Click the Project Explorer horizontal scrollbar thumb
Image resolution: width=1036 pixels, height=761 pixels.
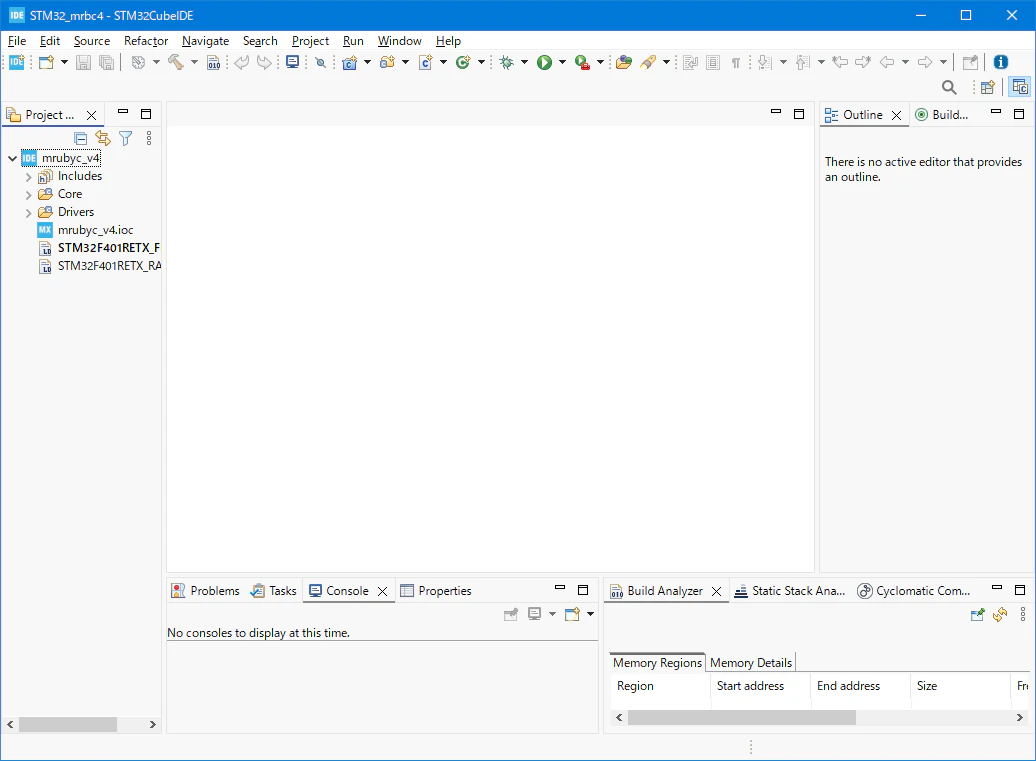tap(68, 725)
